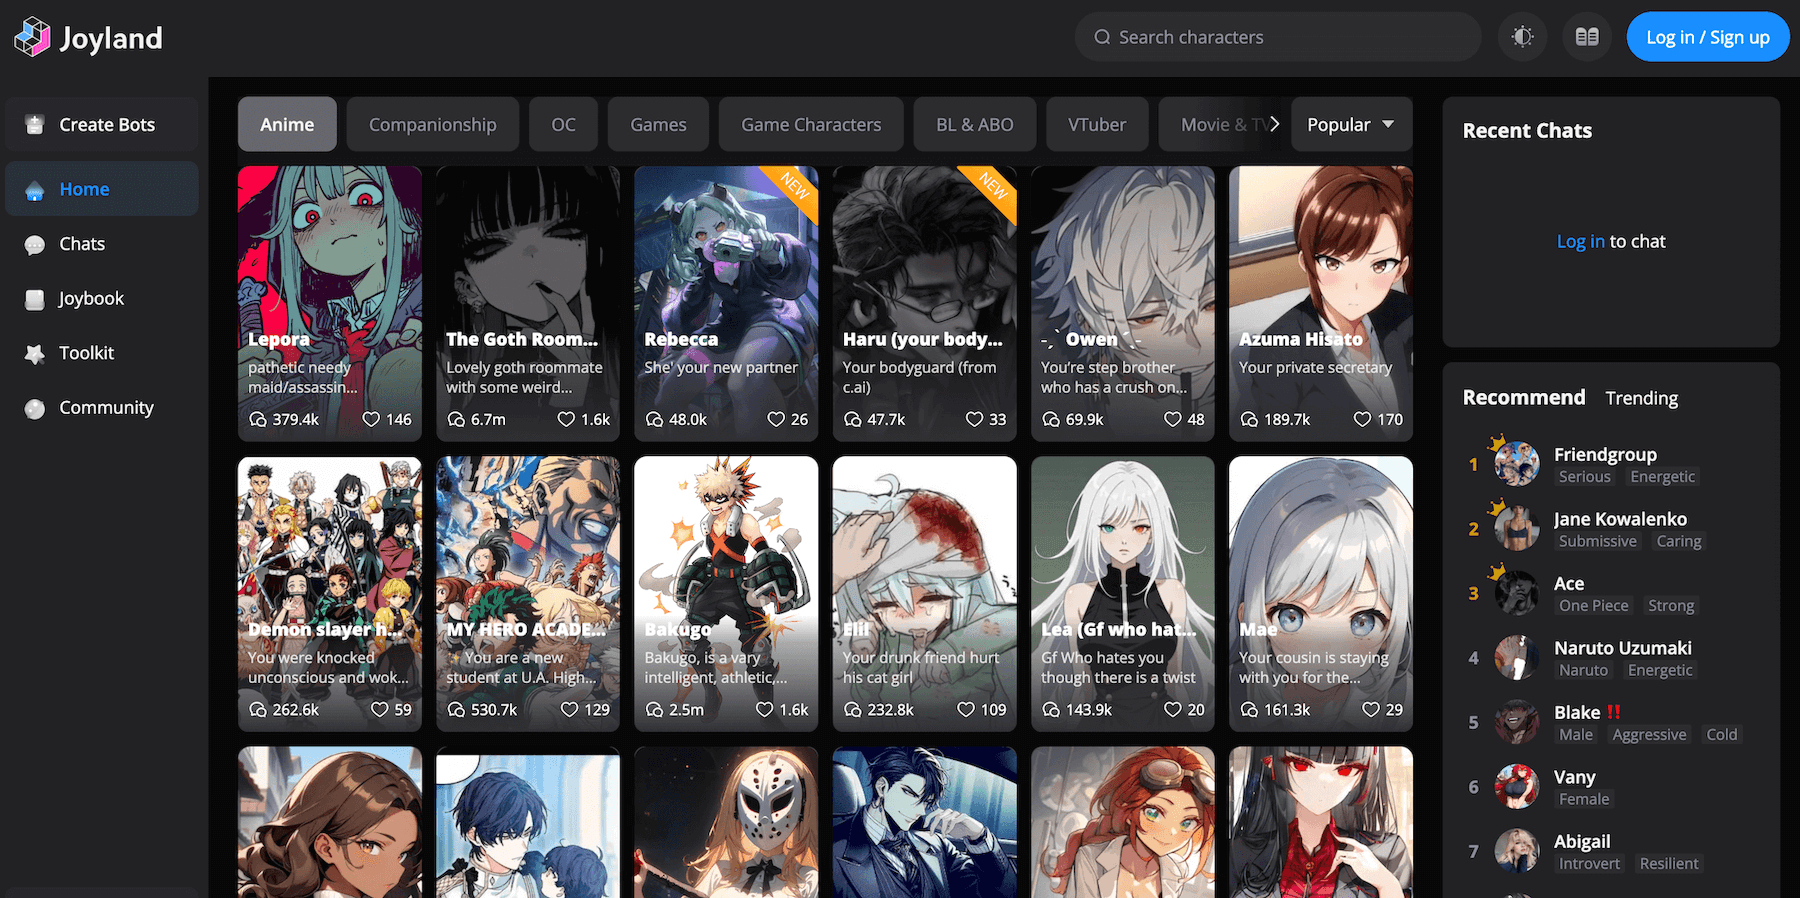Click the Joyland logo icon
The height and width of the screenshot is (898, 1800).
coord(32,37)
